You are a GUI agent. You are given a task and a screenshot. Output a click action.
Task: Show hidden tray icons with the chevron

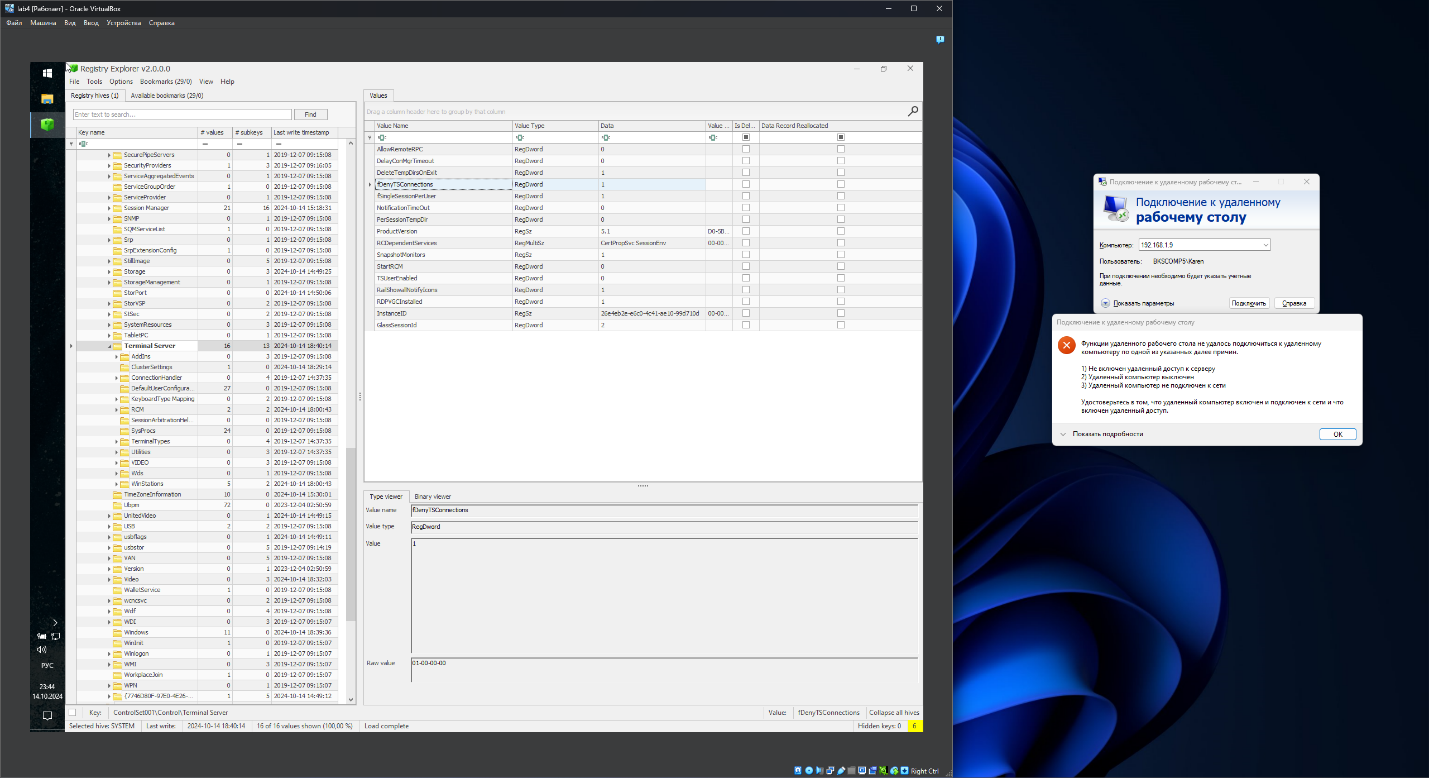coord(55,623)
